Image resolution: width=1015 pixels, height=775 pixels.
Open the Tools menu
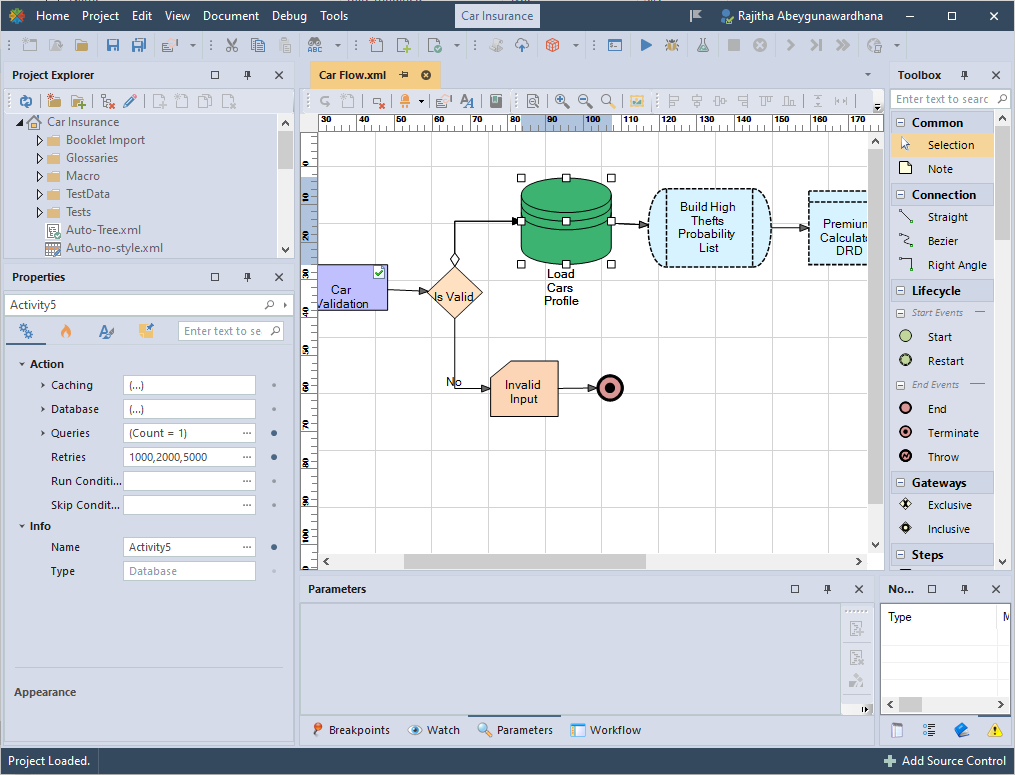pyautogui.click(x=334, y=16)
